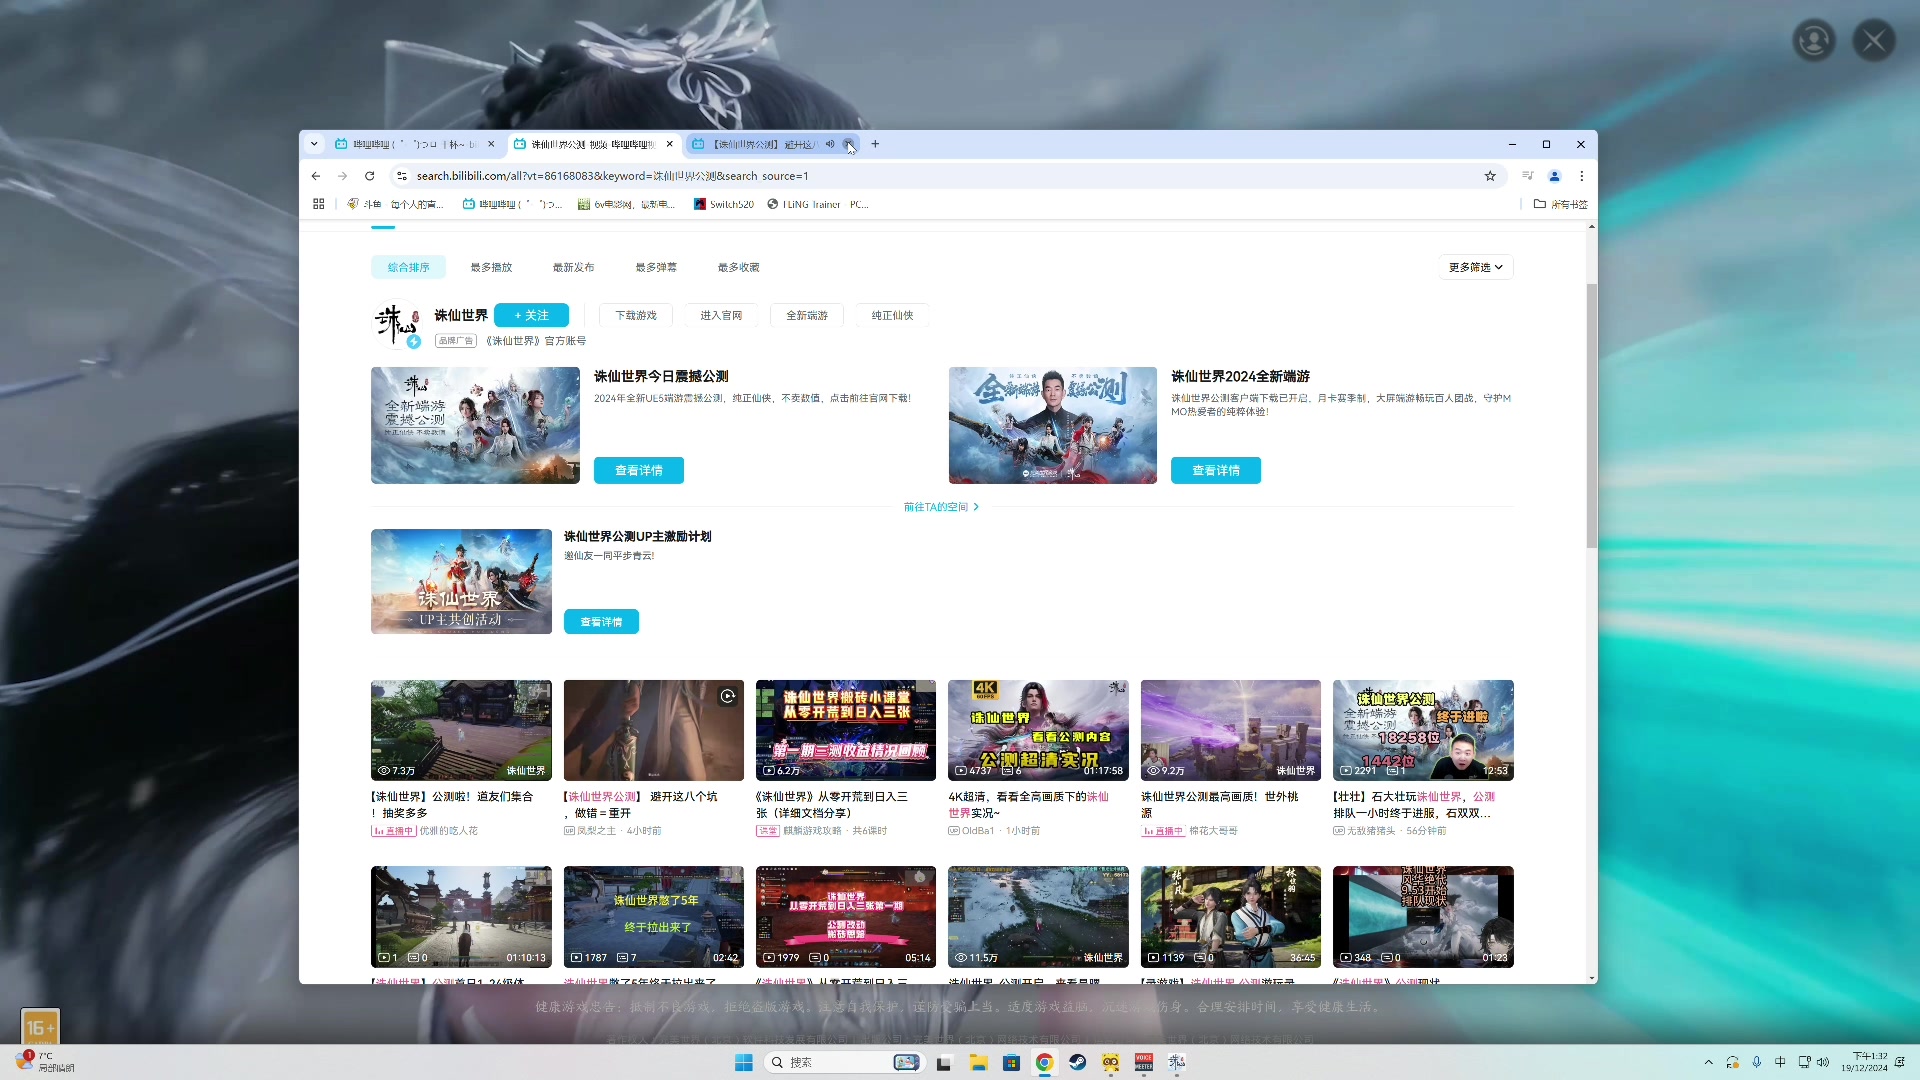The width and height of the screenshot is (1920, 1080).
Task: Open the apps grid in bookmarks bar
Action: [319, 204]
